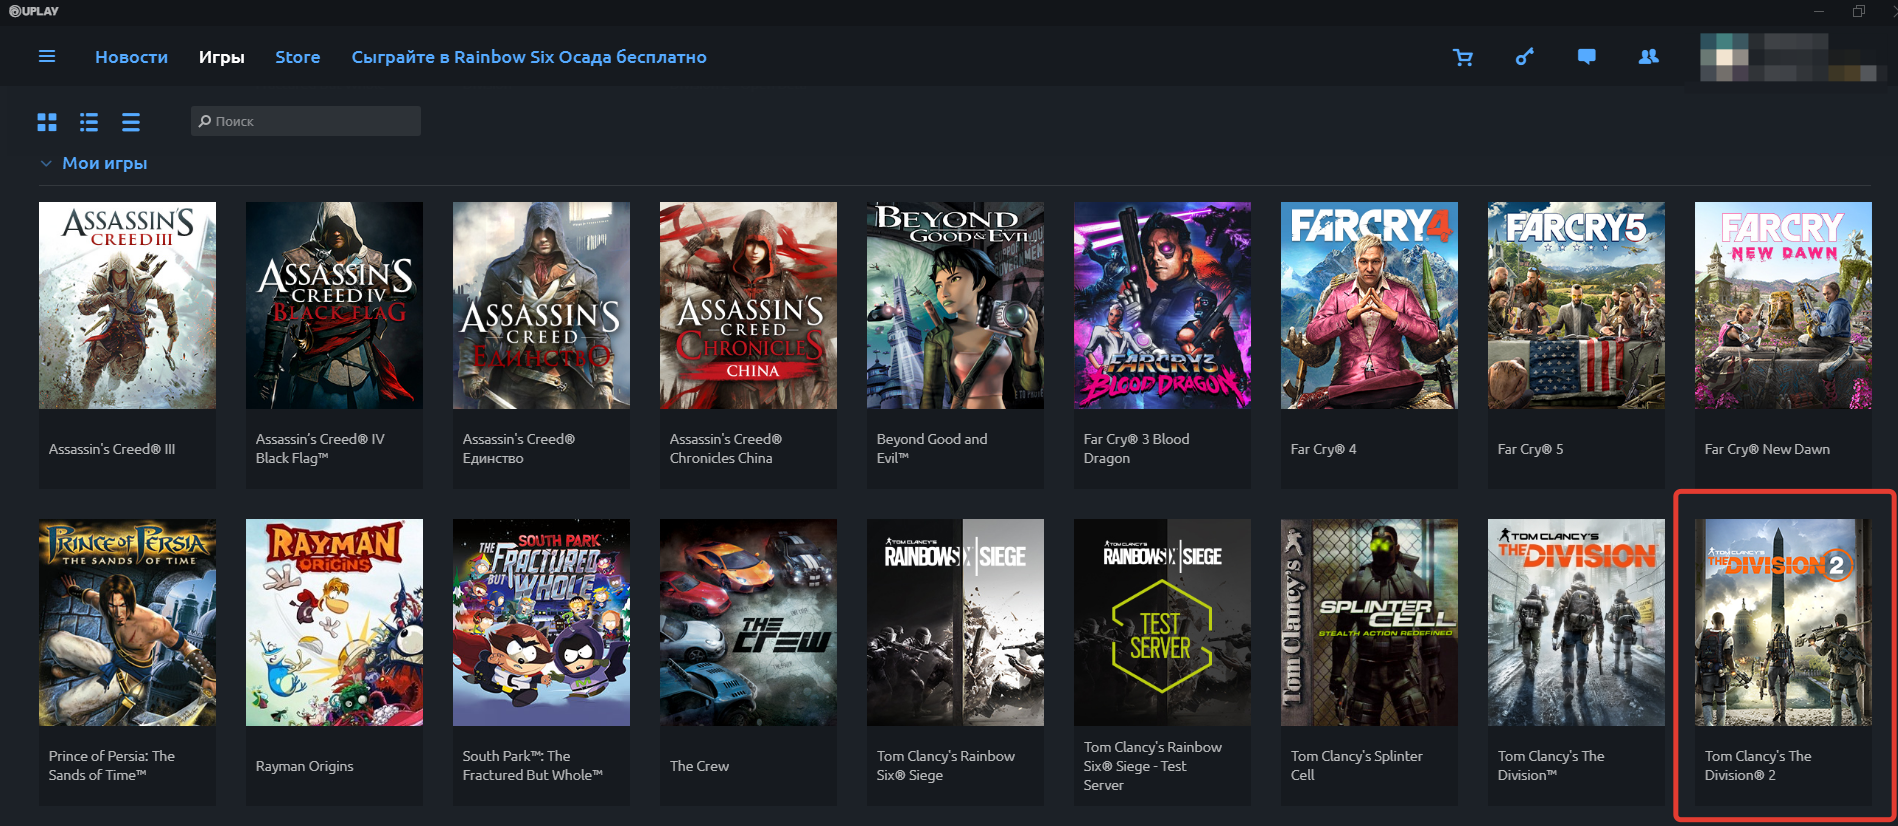Click the 'Far Cry® New Dawn' title text

1767,449
